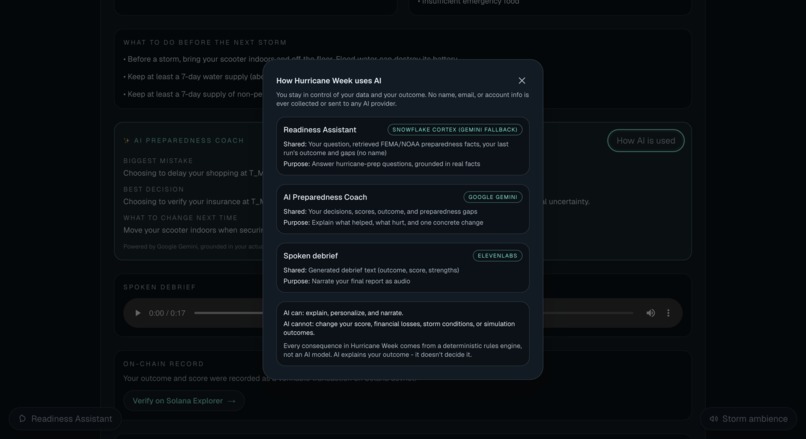The width and height of the screenshot is (806, 439).
Task: Click the audio time display 0:00 / 0:17
Action: coord(167,313)
